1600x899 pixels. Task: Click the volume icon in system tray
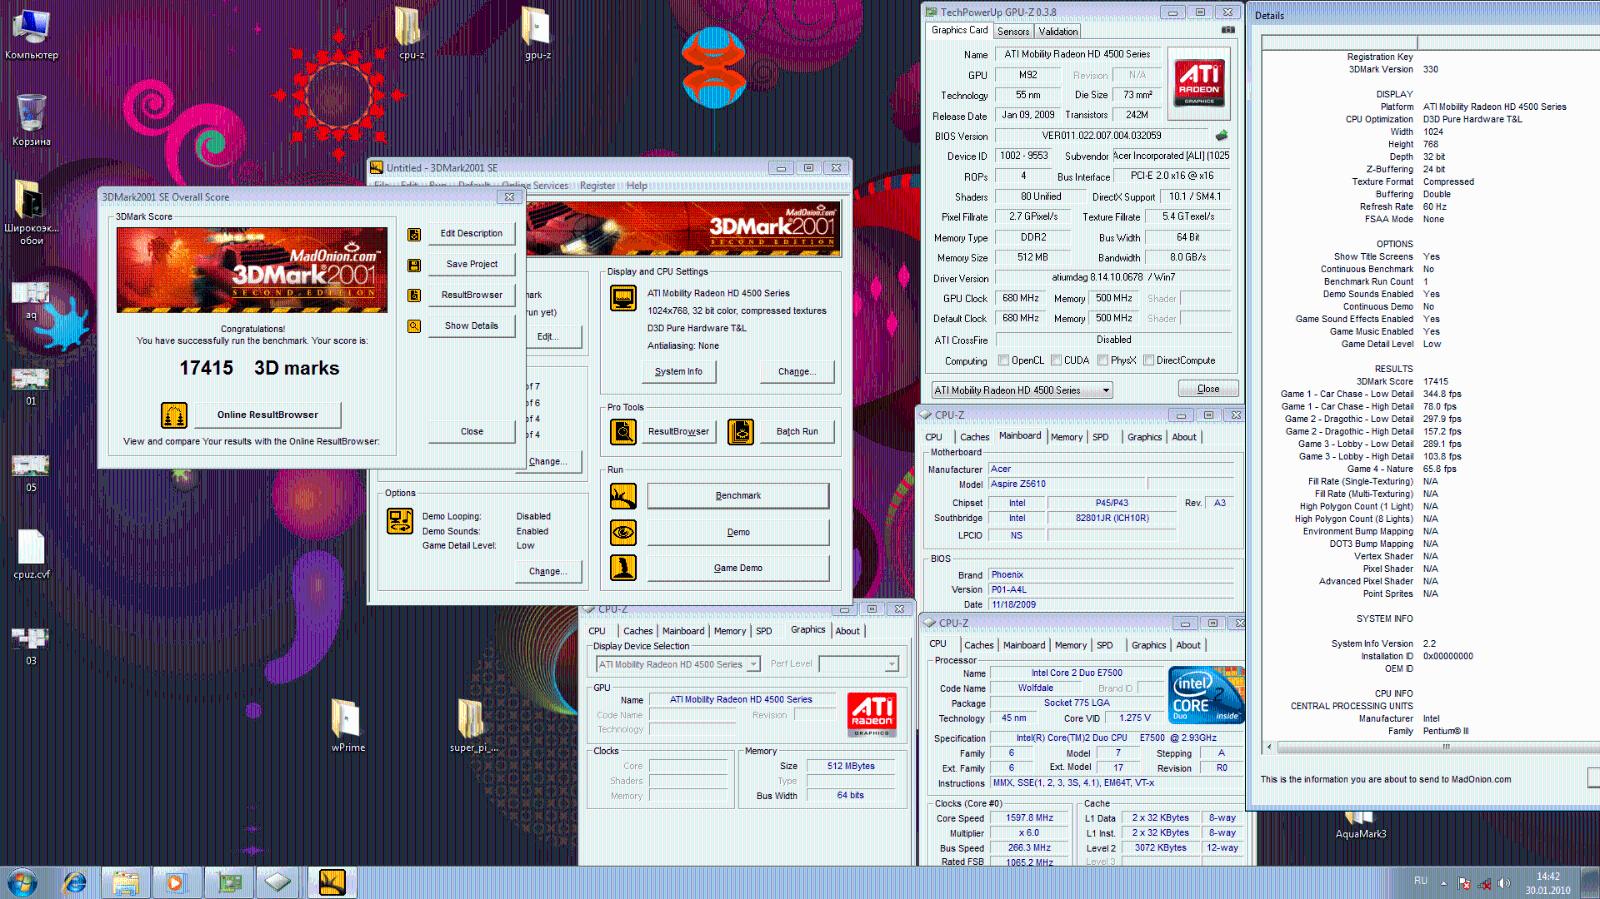[1503, 883]
